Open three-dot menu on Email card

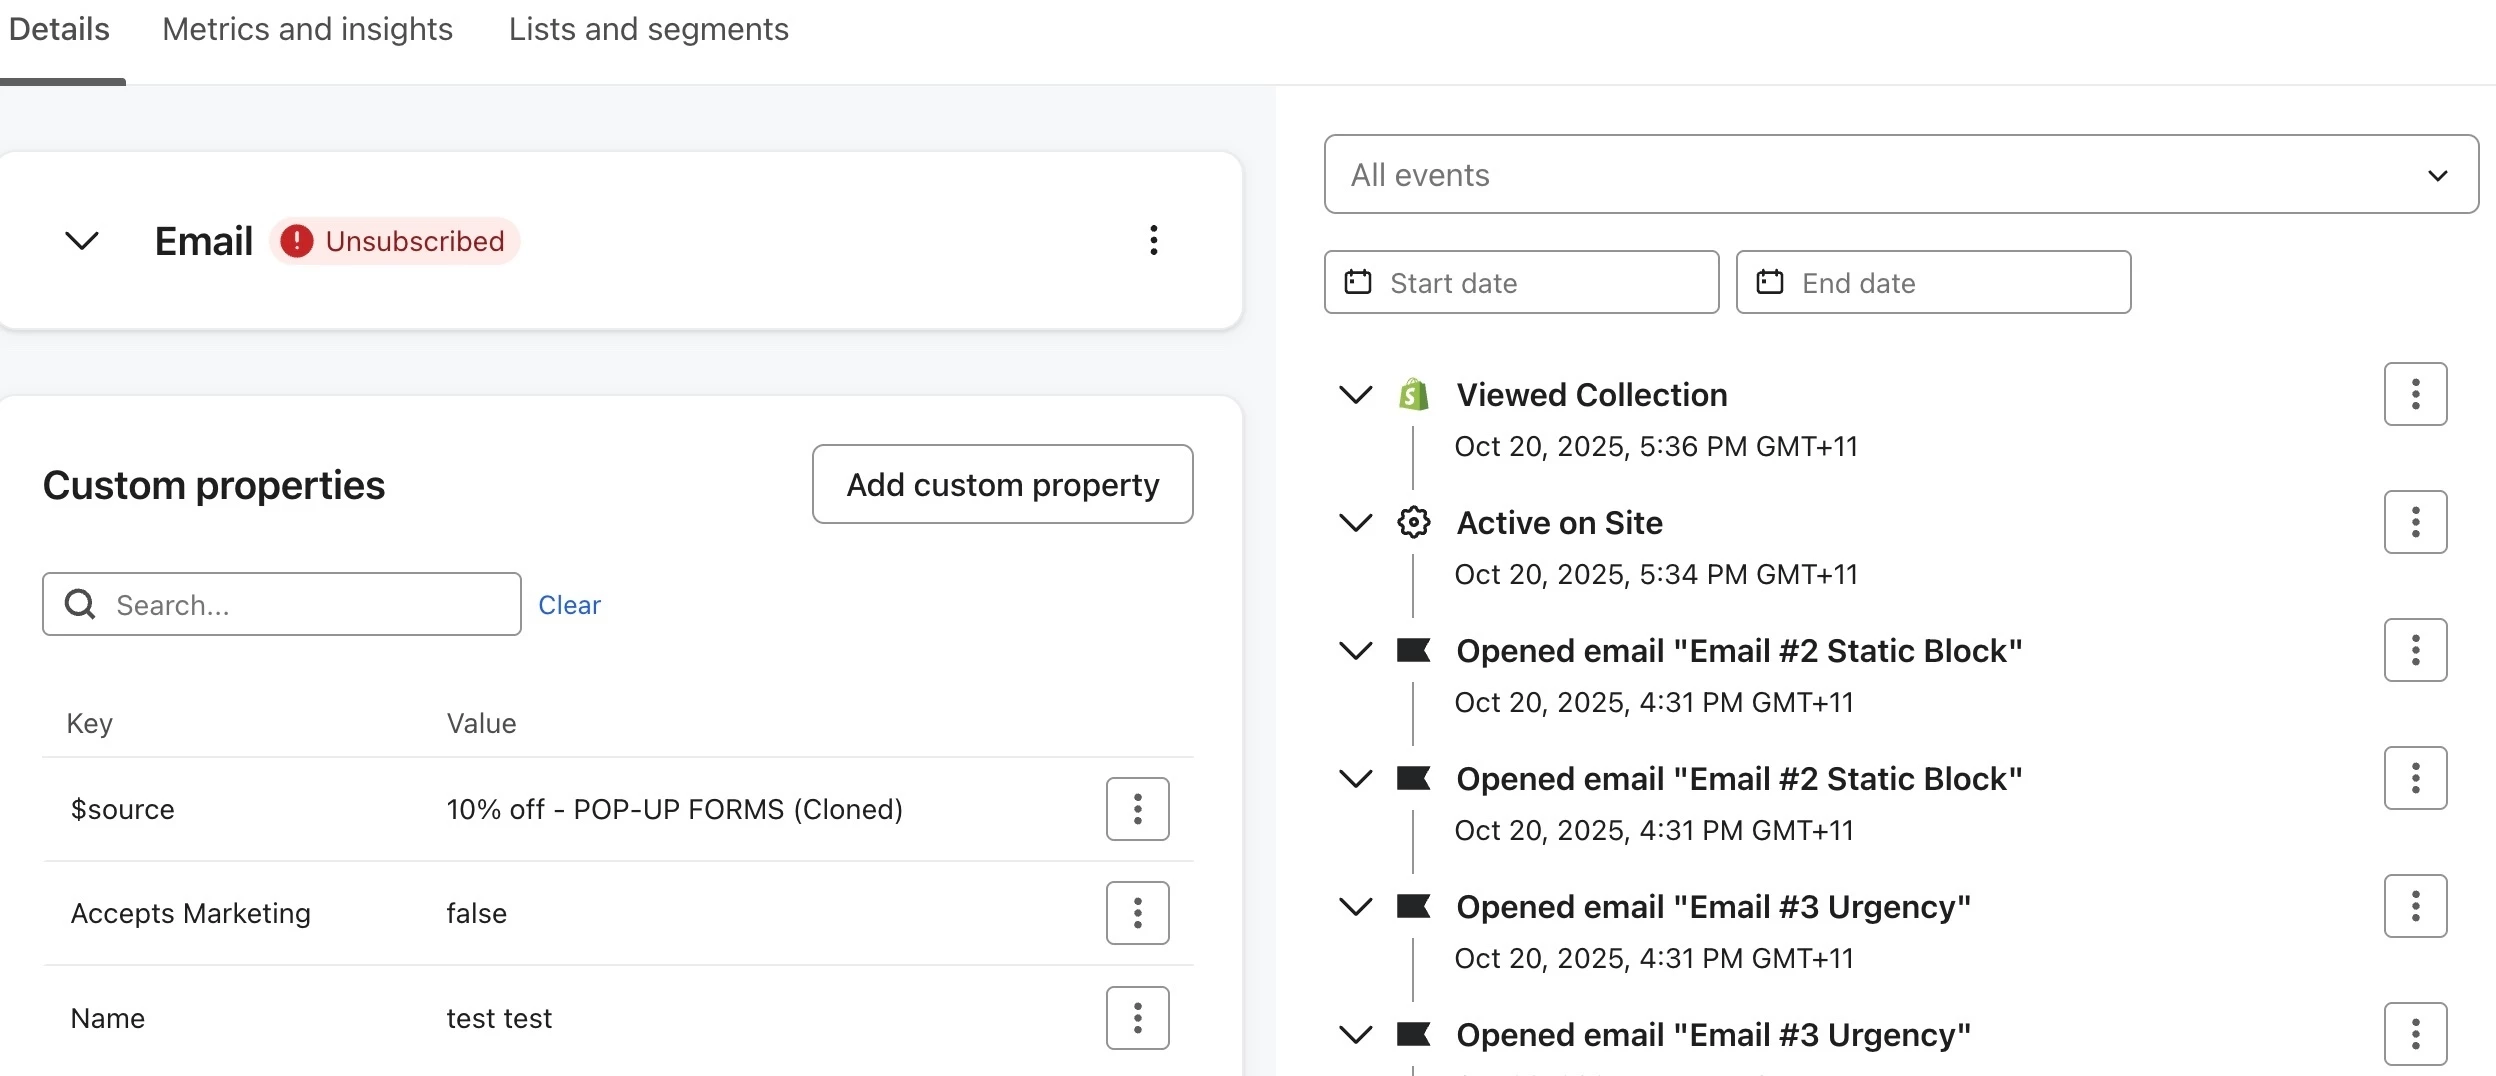1153,240
